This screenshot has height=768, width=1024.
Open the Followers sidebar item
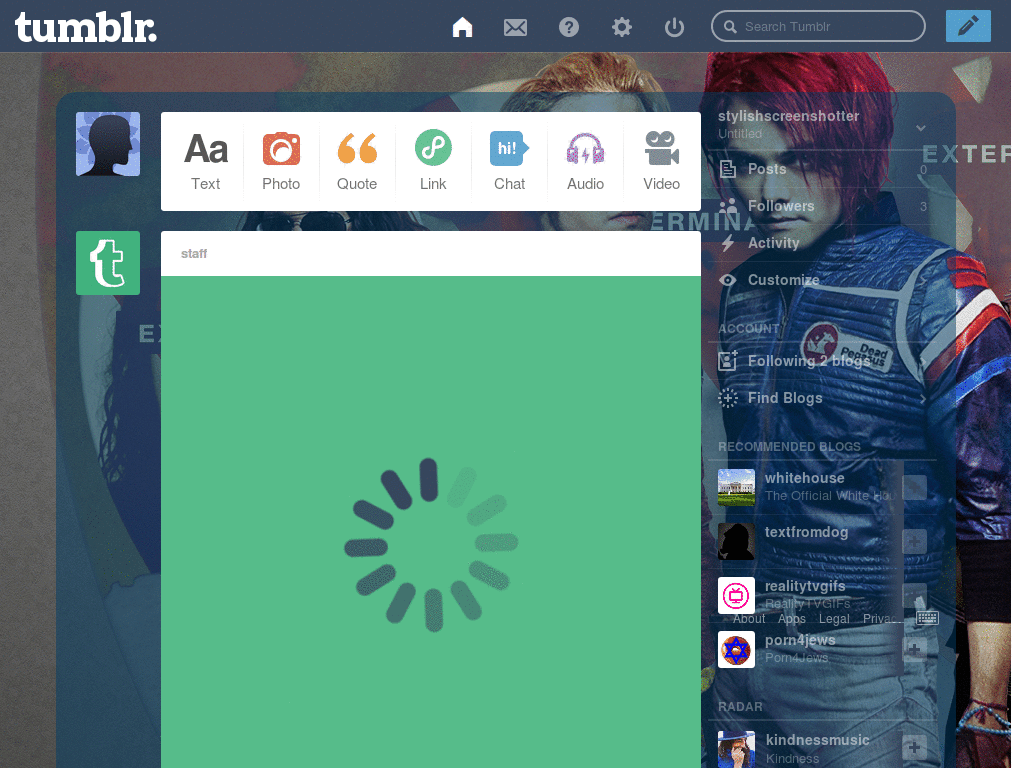pos(822,206)
